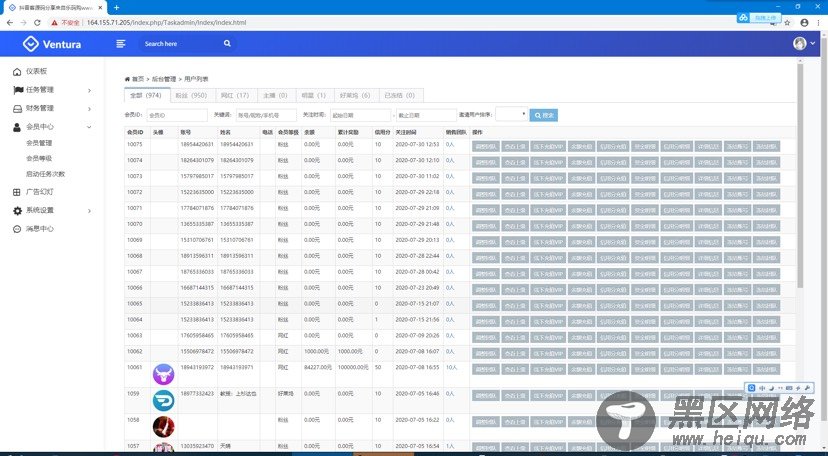The width and height of the screenshot is (828, 456).
Task: Switch to the 网红 (17) tab
Action: pyautogui.click(x=236, y=96)
